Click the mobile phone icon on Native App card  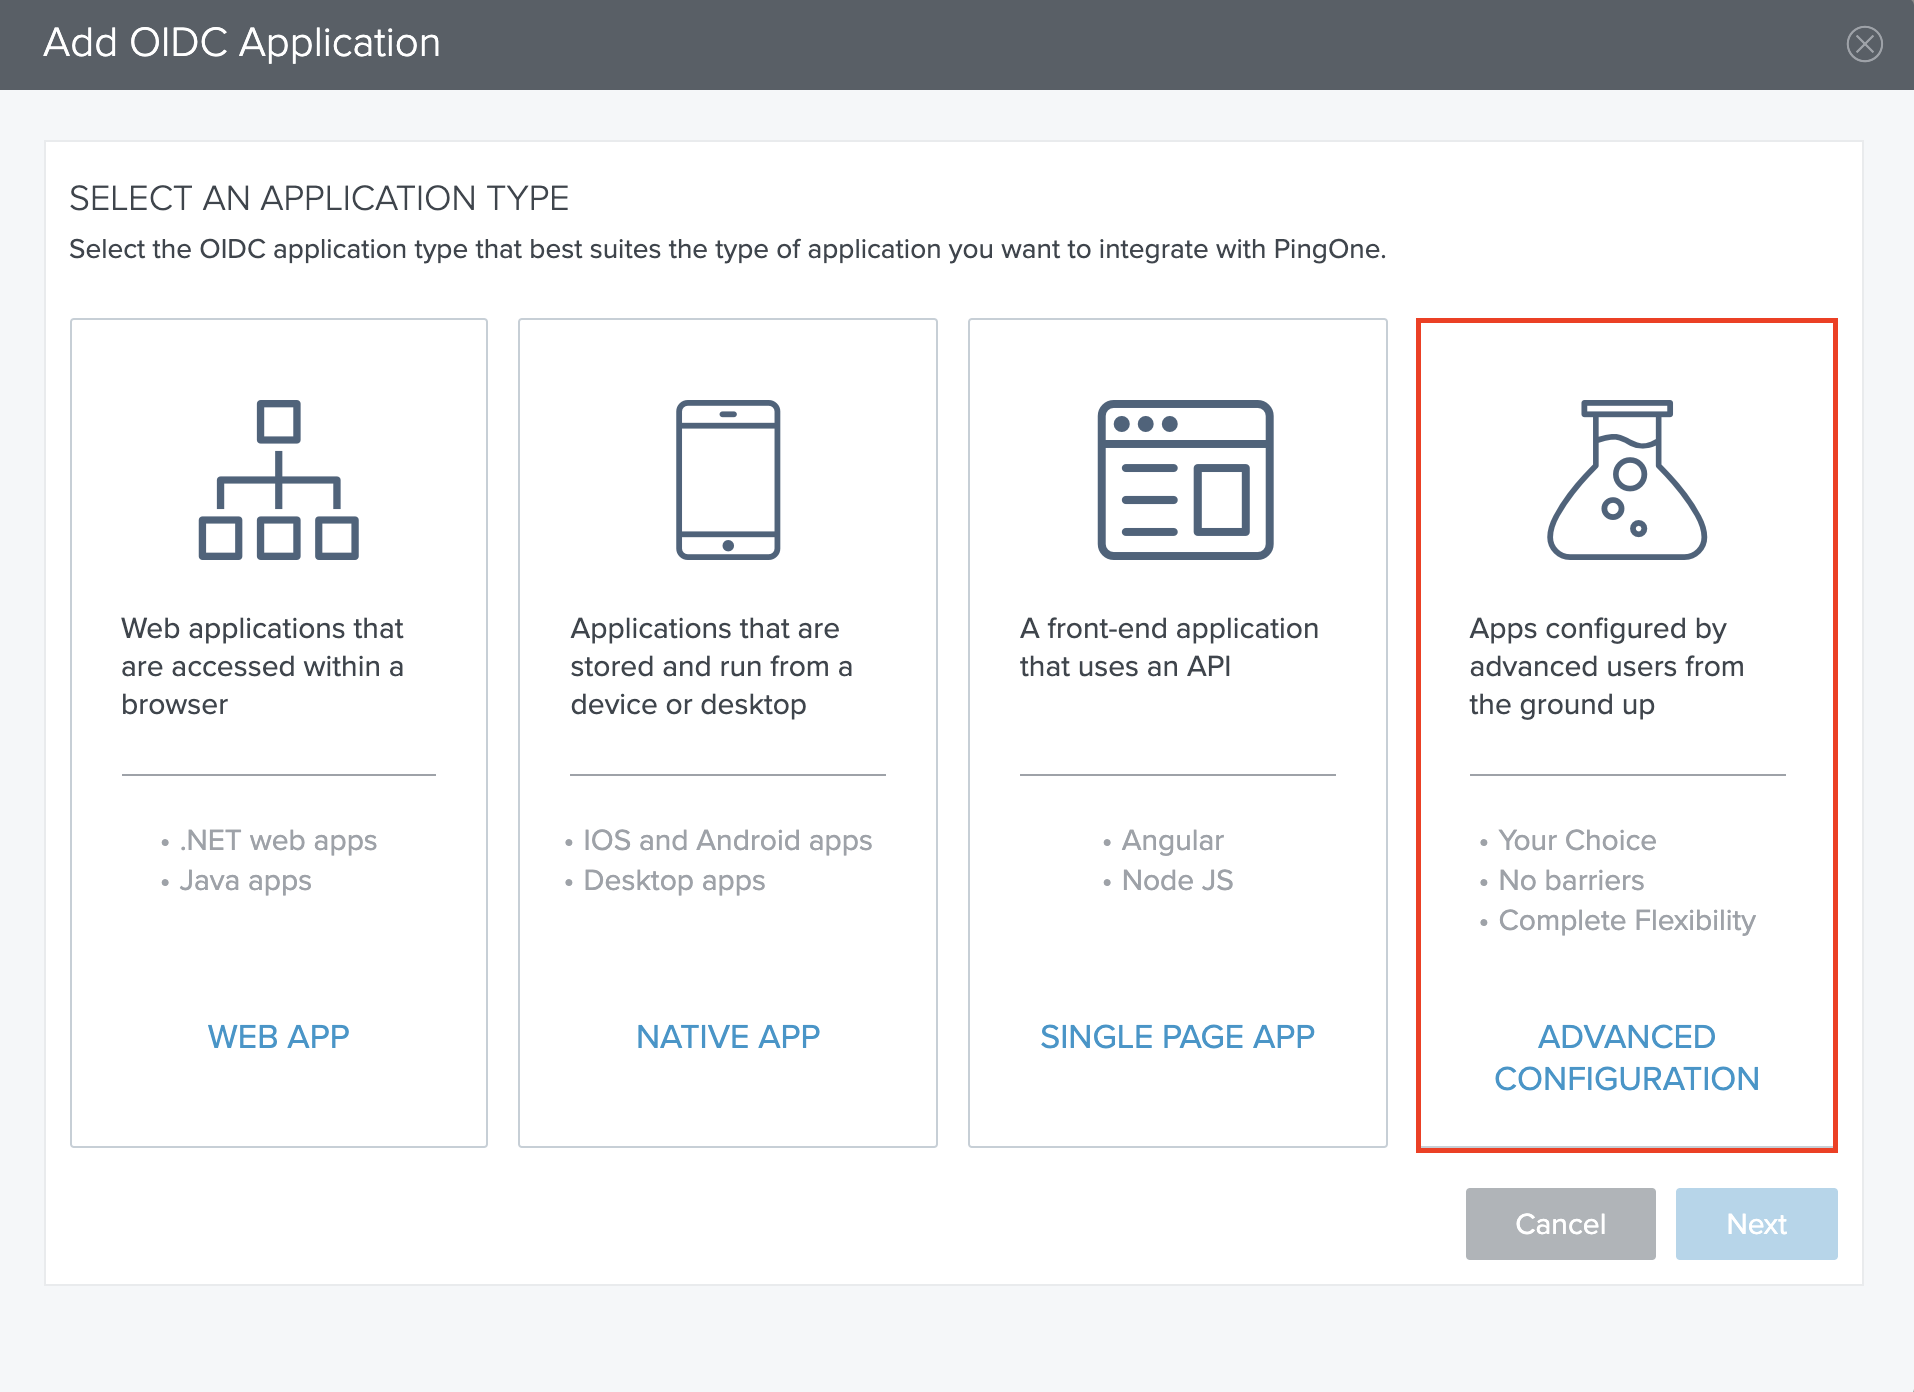(x=727, y=480)
